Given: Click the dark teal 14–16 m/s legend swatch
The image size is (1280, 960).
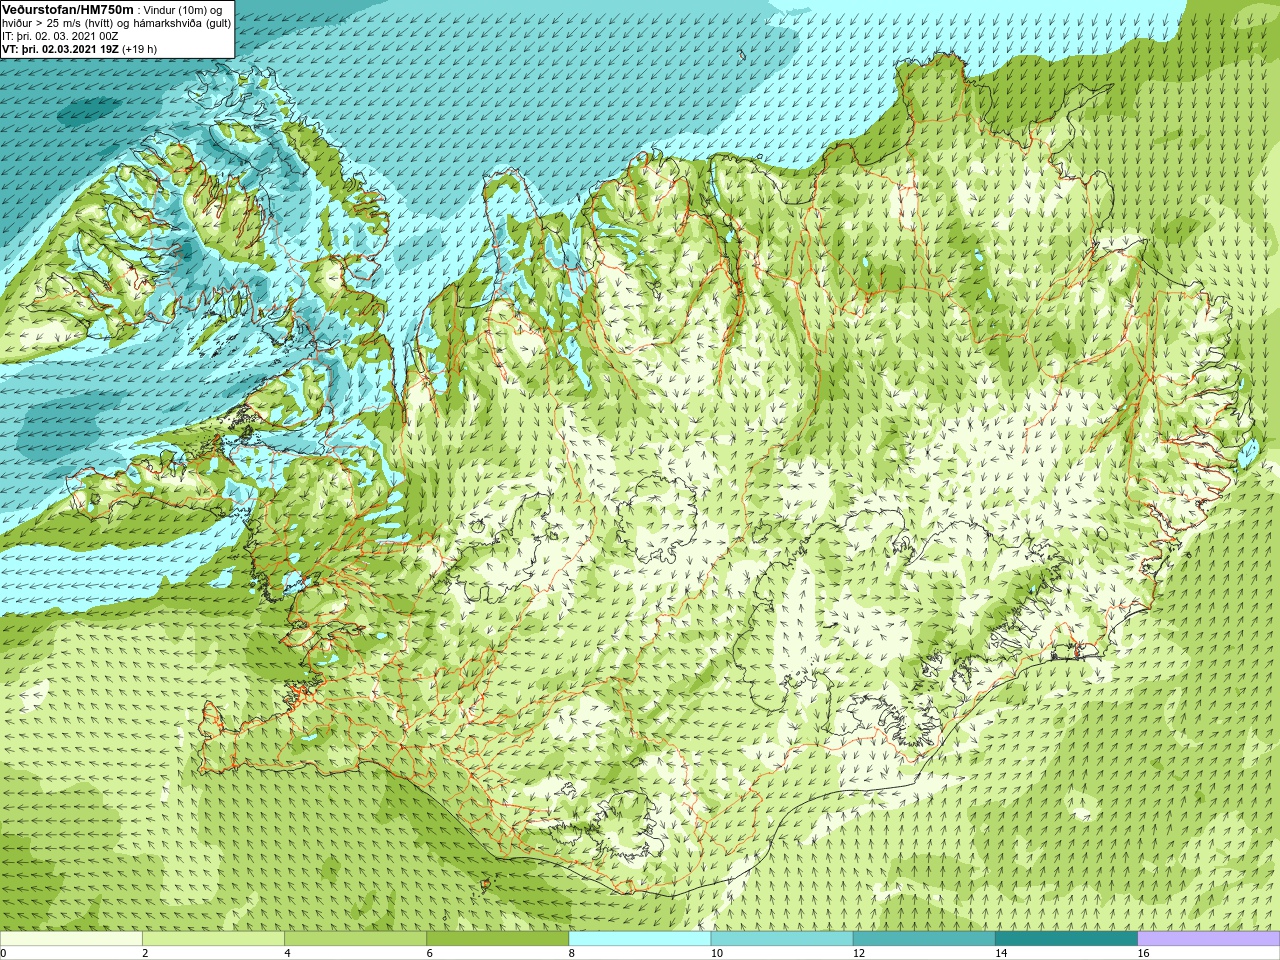Looking at the screenshot, I should coord(1066,938).
